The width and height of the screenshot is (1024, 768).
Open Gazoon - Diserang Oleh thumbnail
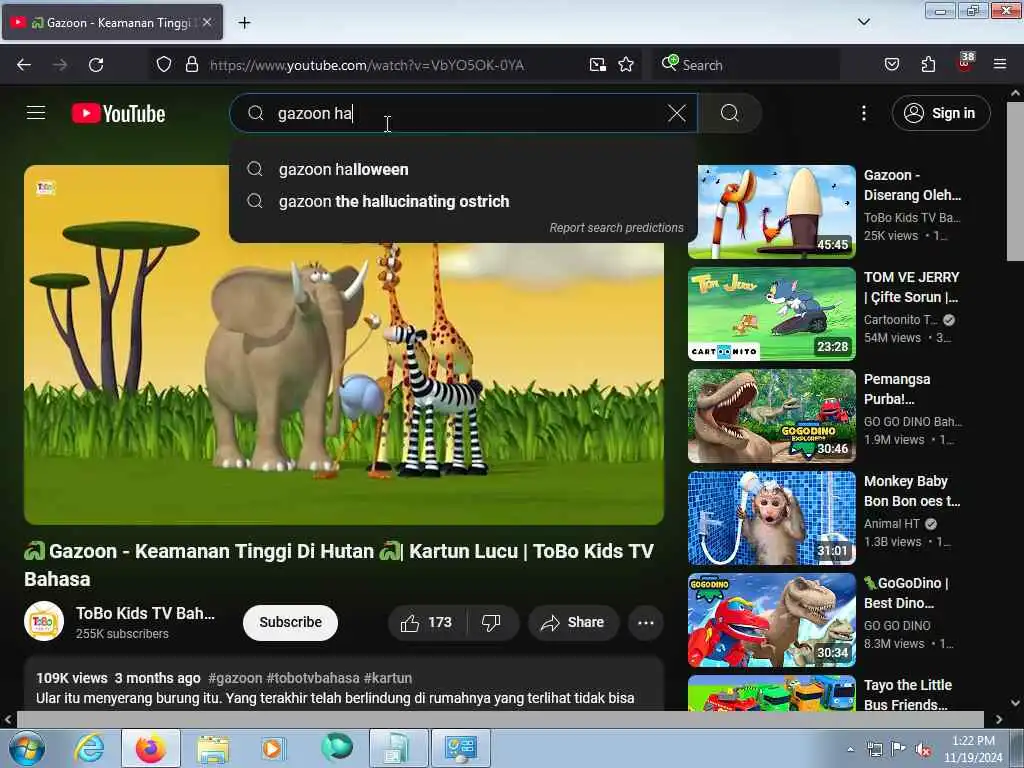pyautogui.click(x=771, y=212)
